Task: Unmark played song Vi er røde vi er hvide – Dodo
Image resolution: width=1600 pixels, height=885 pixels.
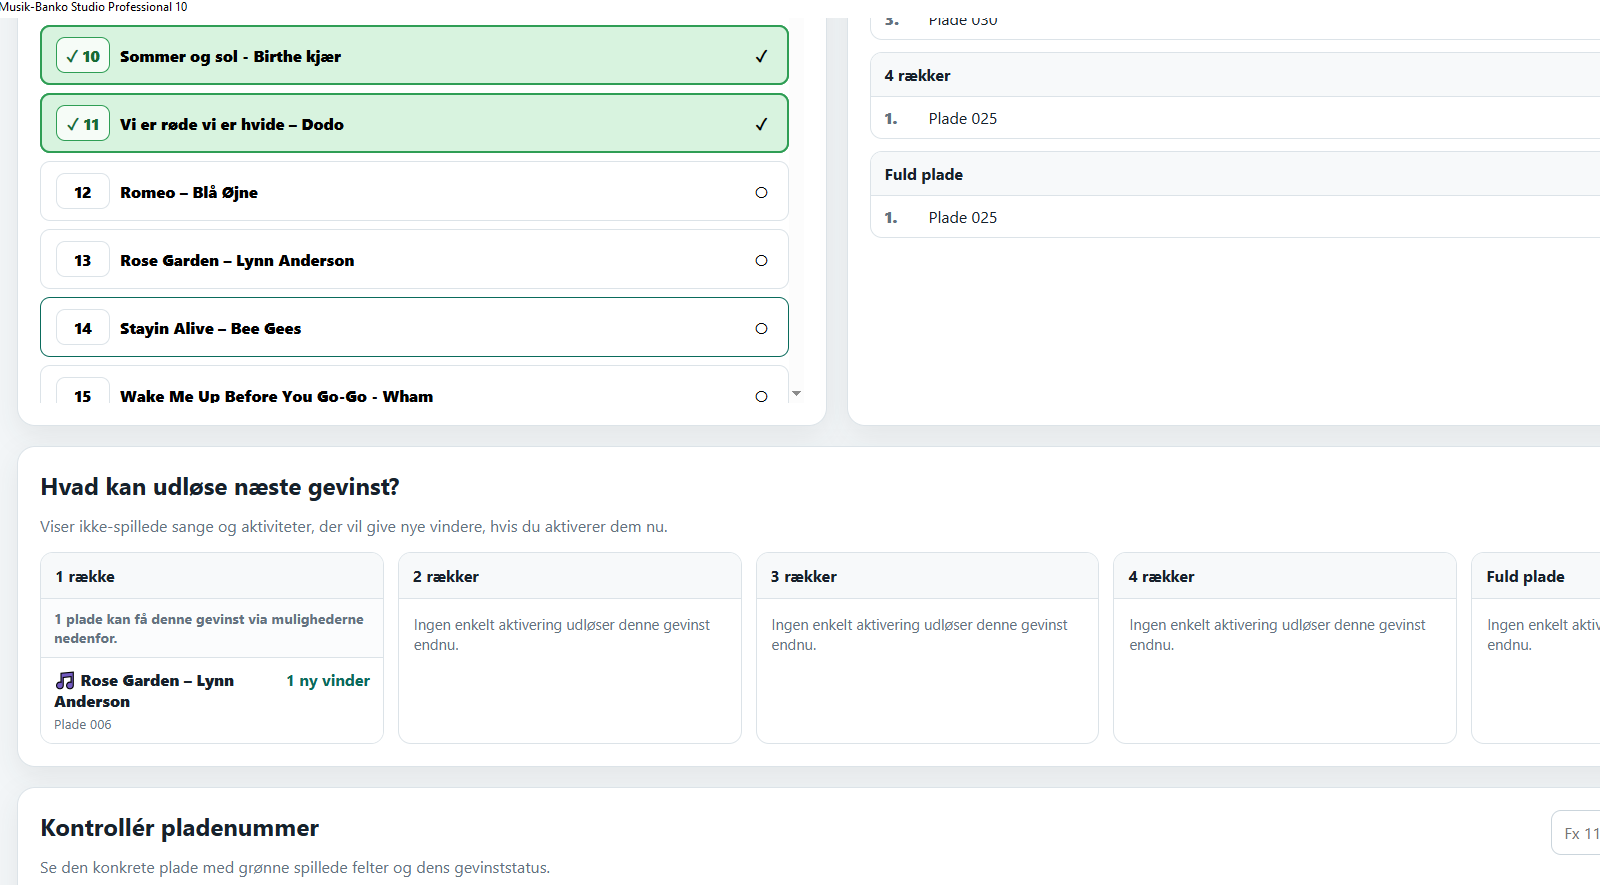Action: [x=414, y=124]
